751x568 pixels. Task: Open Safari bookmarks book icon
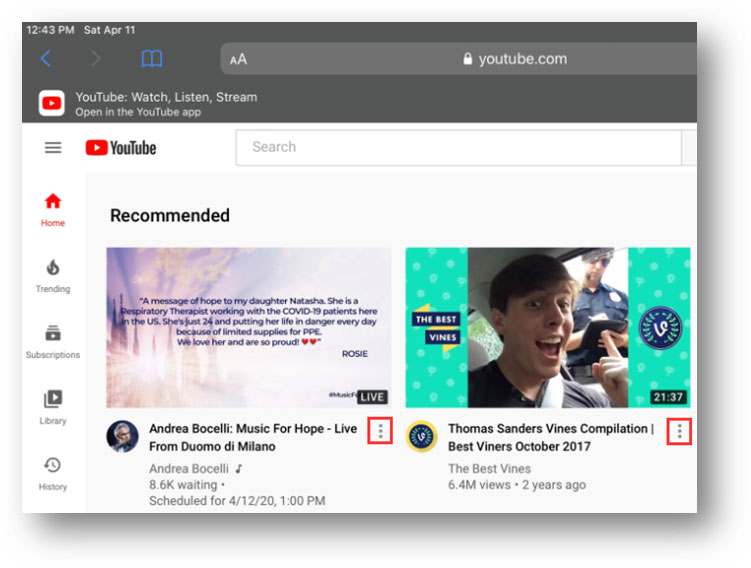[x=152, y=58]
